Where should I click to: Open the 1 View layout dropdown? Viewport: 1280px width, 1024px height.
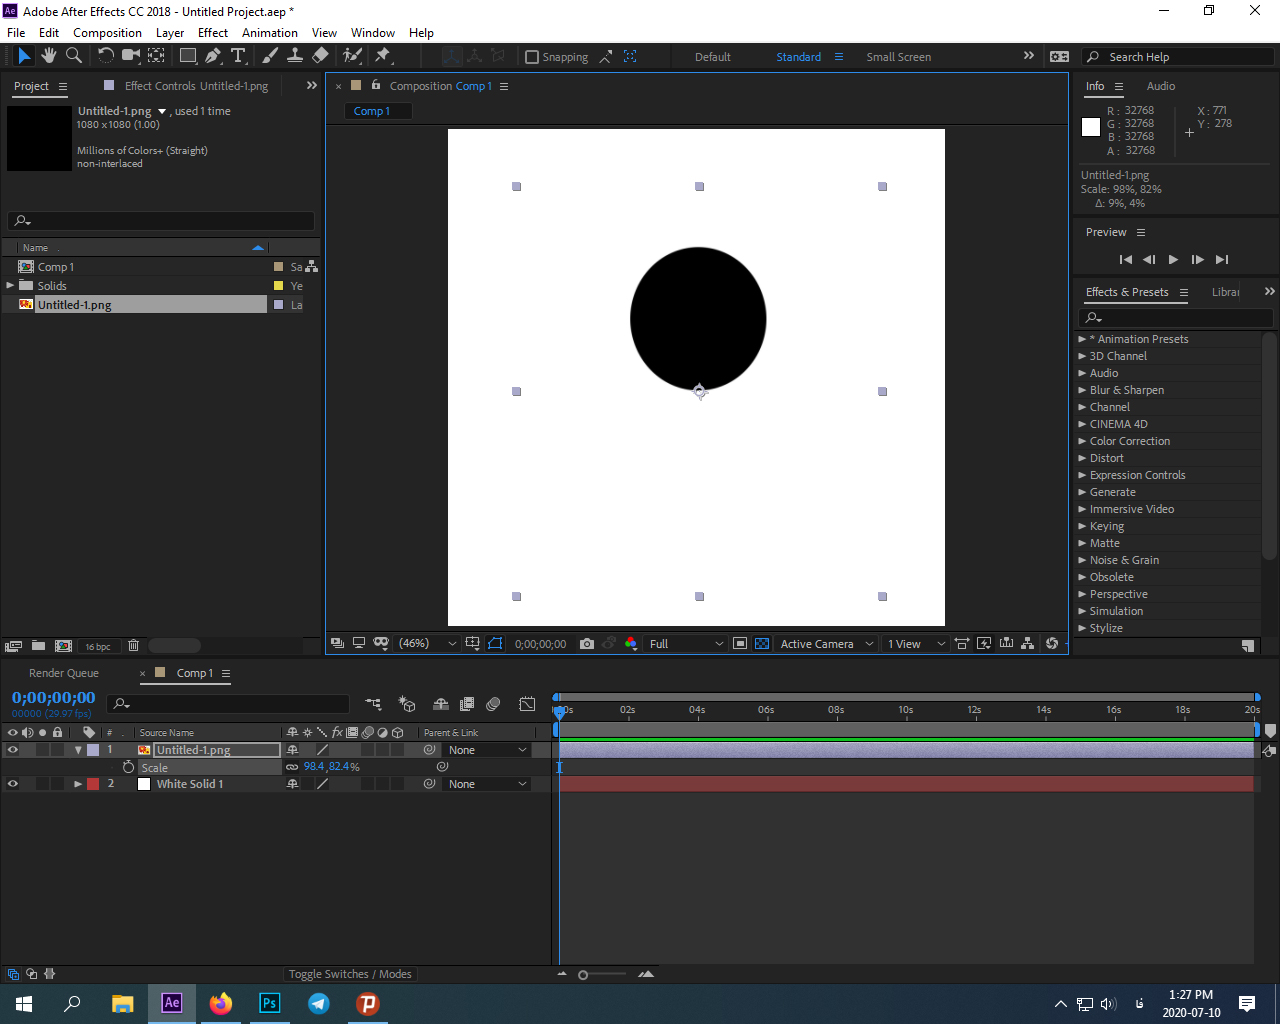(916, 644)
